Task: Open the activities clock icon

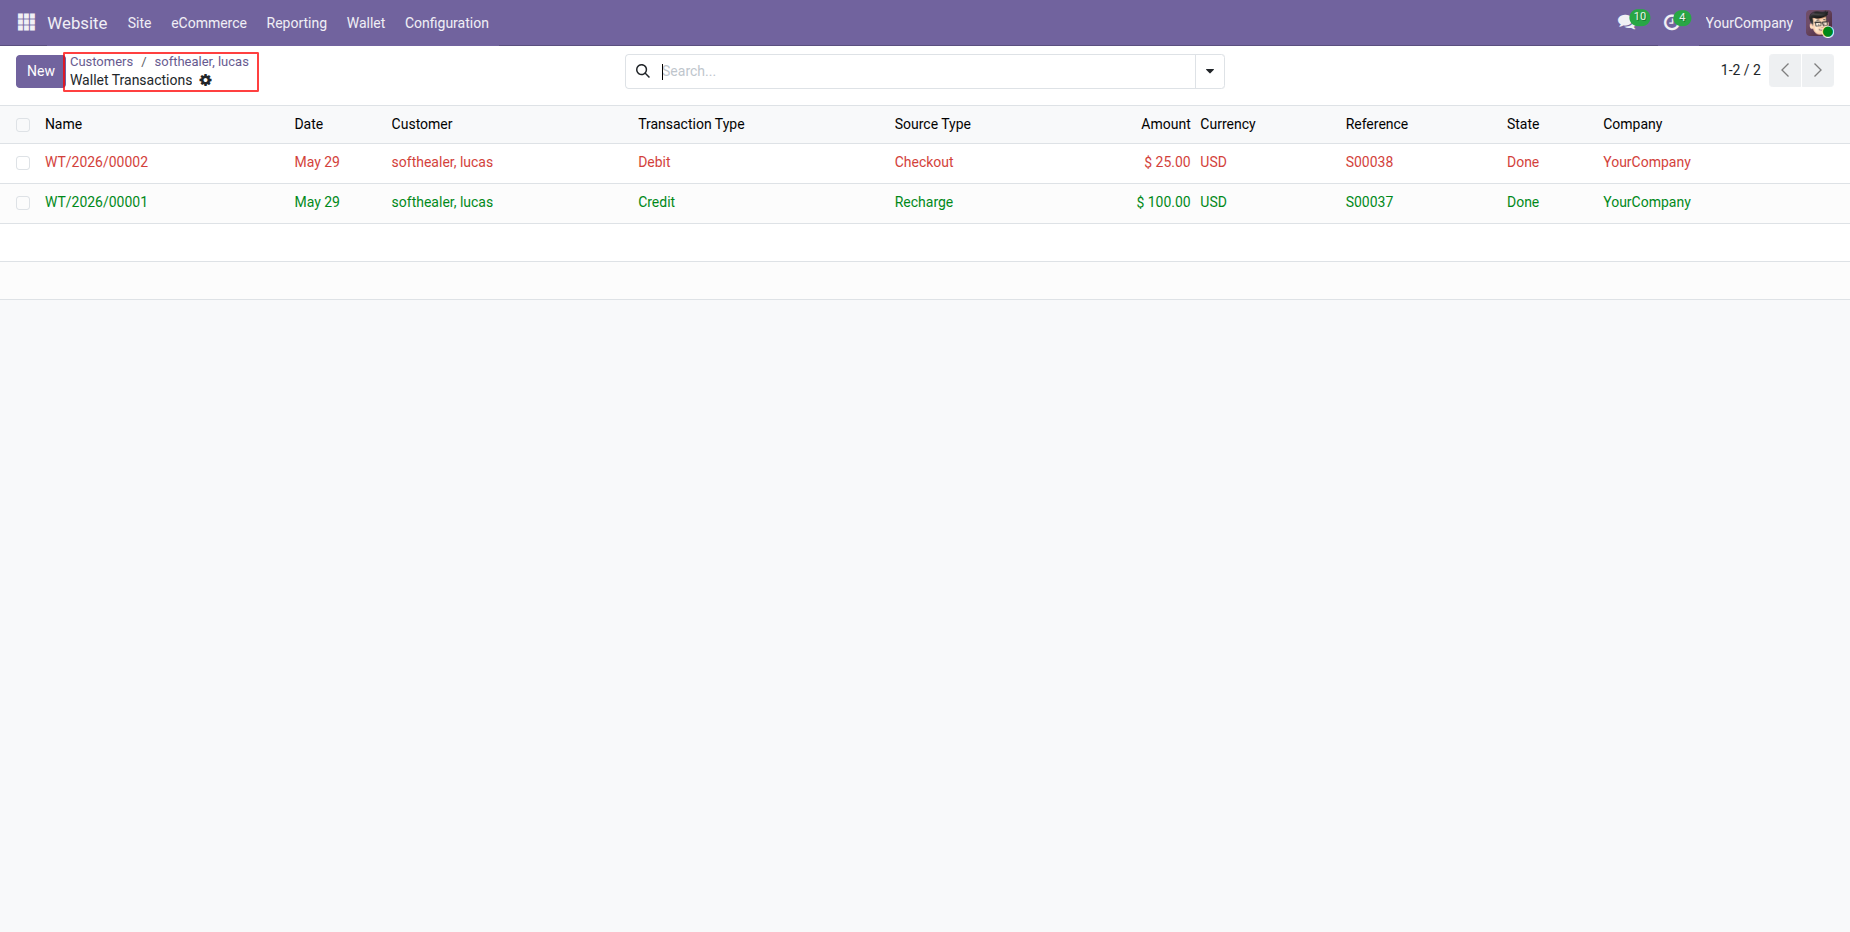Action: 1671,22
